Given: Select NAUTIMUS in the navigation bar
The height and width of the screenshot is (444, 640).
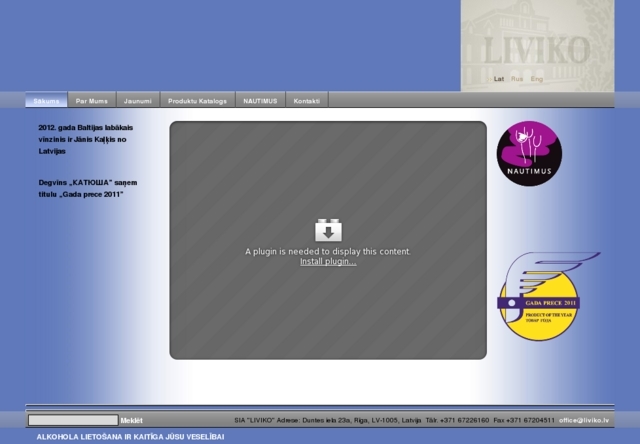Looking at the screenshot, I should tap(260, 100).
